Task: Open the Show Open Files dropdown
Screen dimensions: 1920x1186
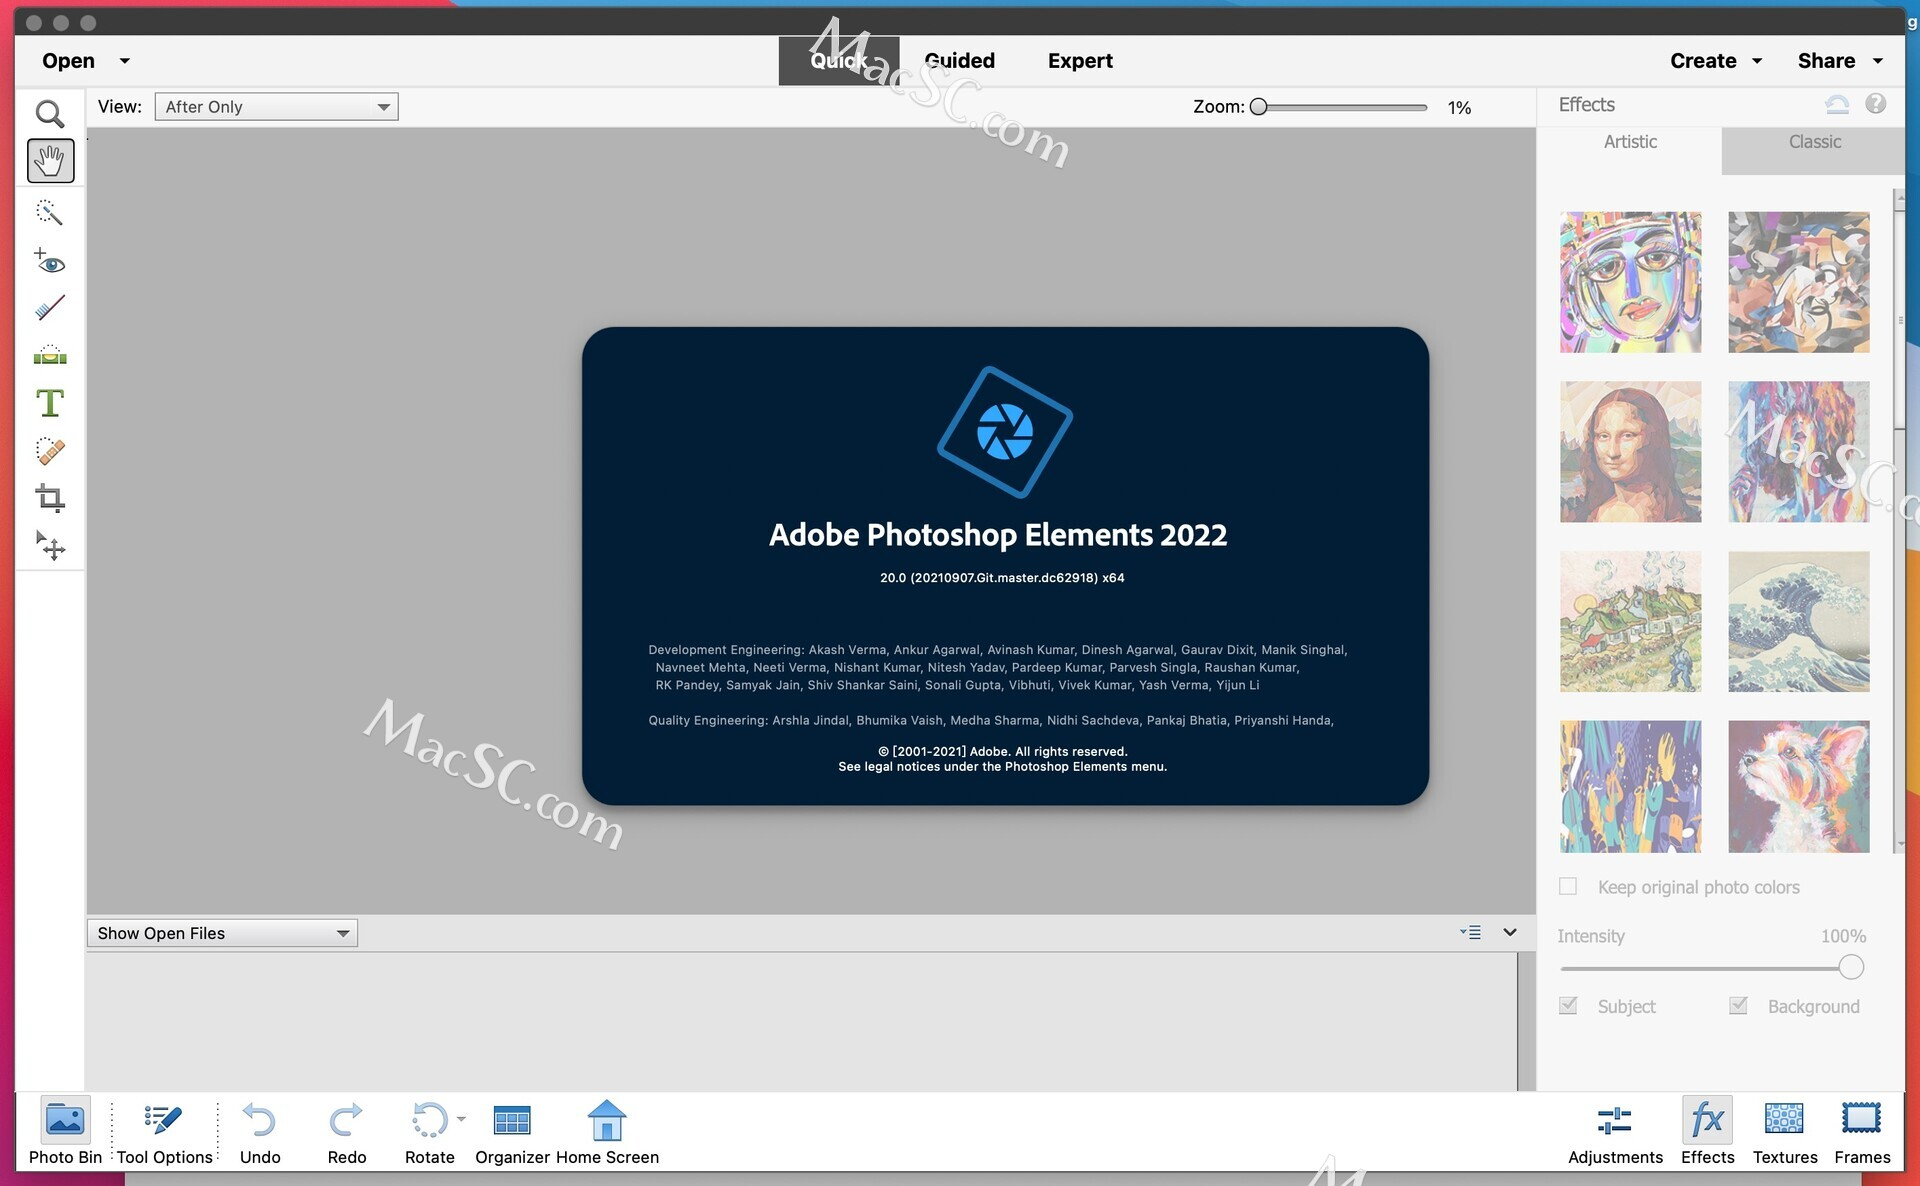Action: (222, 933)
